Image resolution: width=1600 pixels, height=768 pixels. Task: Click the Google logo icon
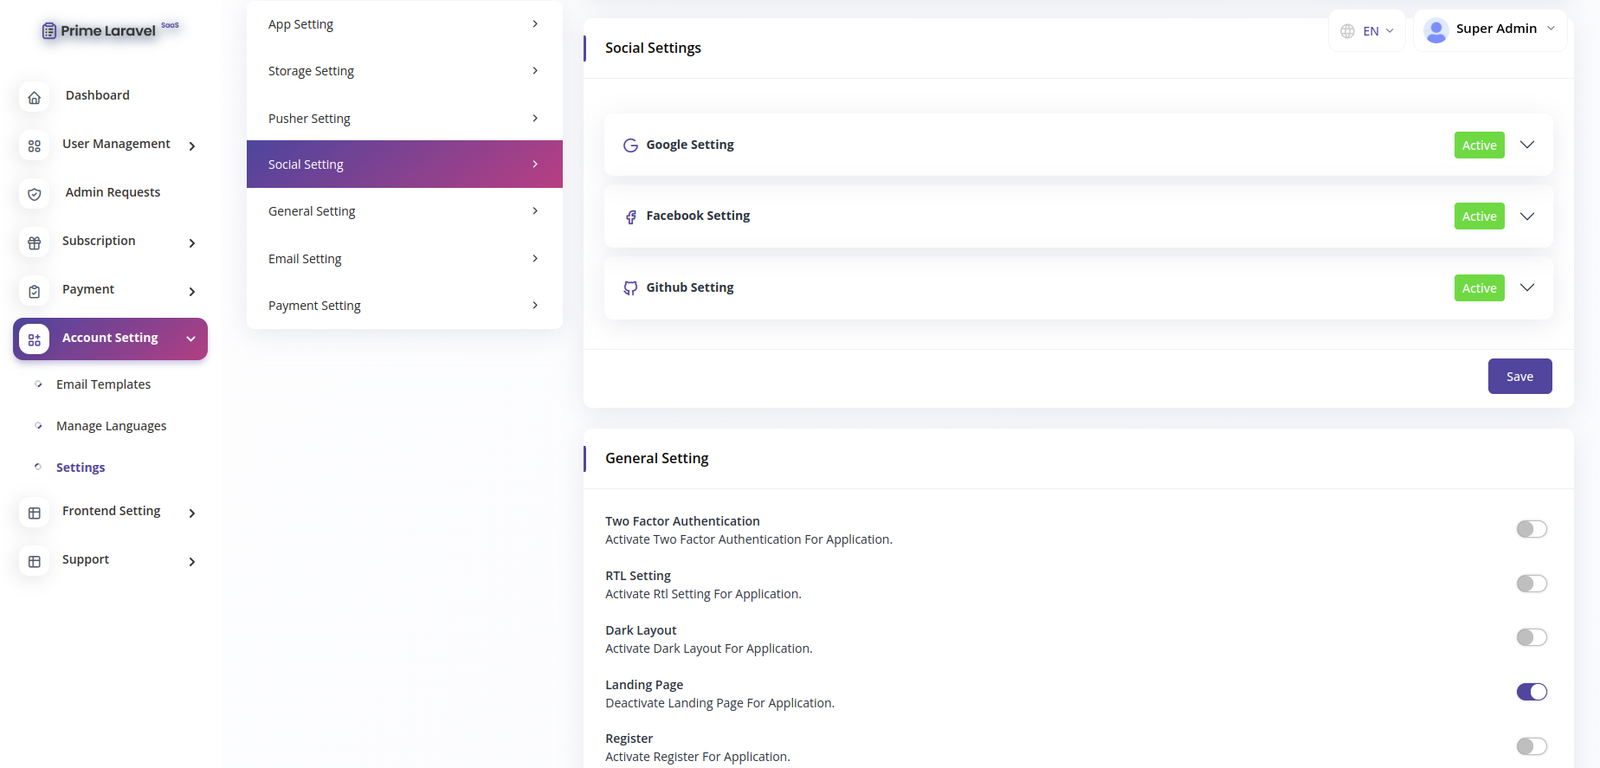[x=630, y=145]
